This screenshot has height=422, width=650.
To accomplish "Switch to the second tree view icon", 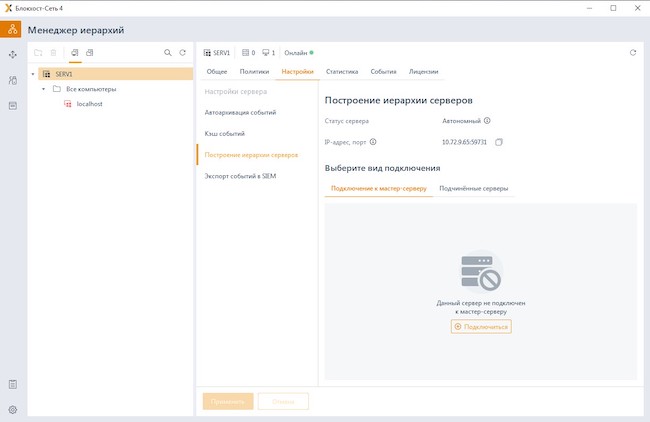I will [x=90, y=53].
